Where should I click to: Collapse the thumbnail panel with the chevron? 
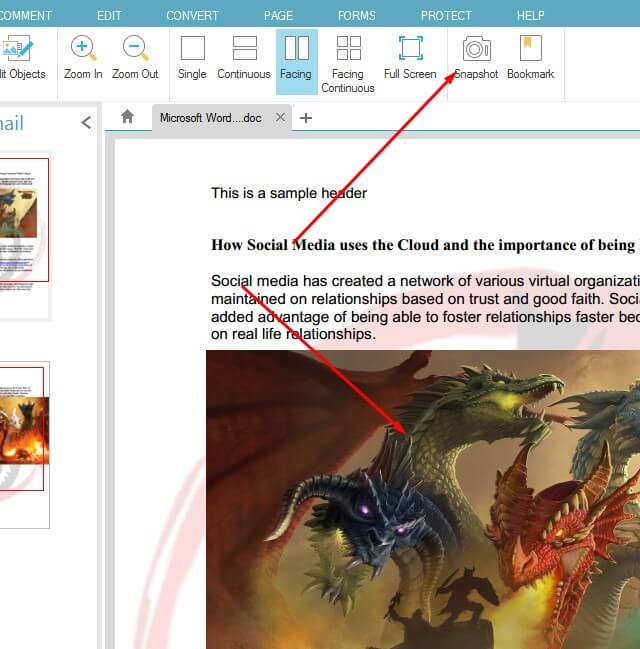86,123
